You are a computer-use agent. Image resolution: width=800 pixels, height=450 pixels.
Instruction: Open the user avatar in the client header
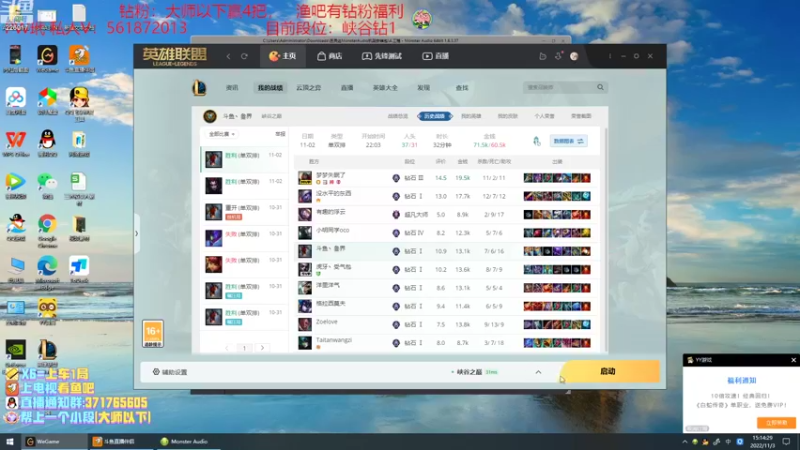pos(574,56)
